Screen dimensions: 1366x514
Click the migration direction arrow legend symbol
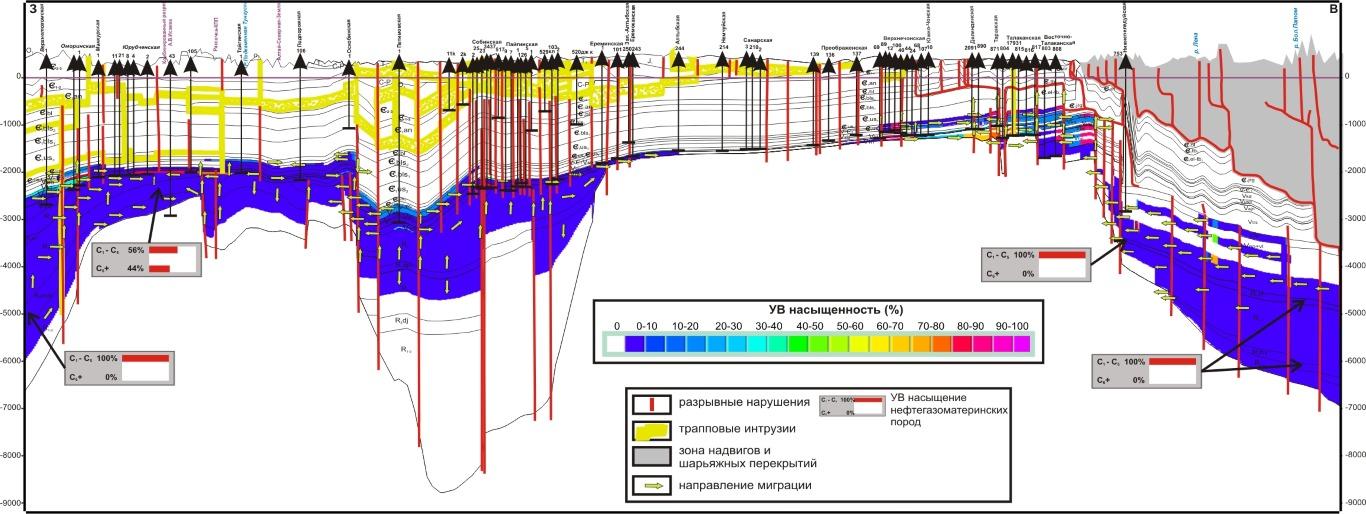point(654,485)
